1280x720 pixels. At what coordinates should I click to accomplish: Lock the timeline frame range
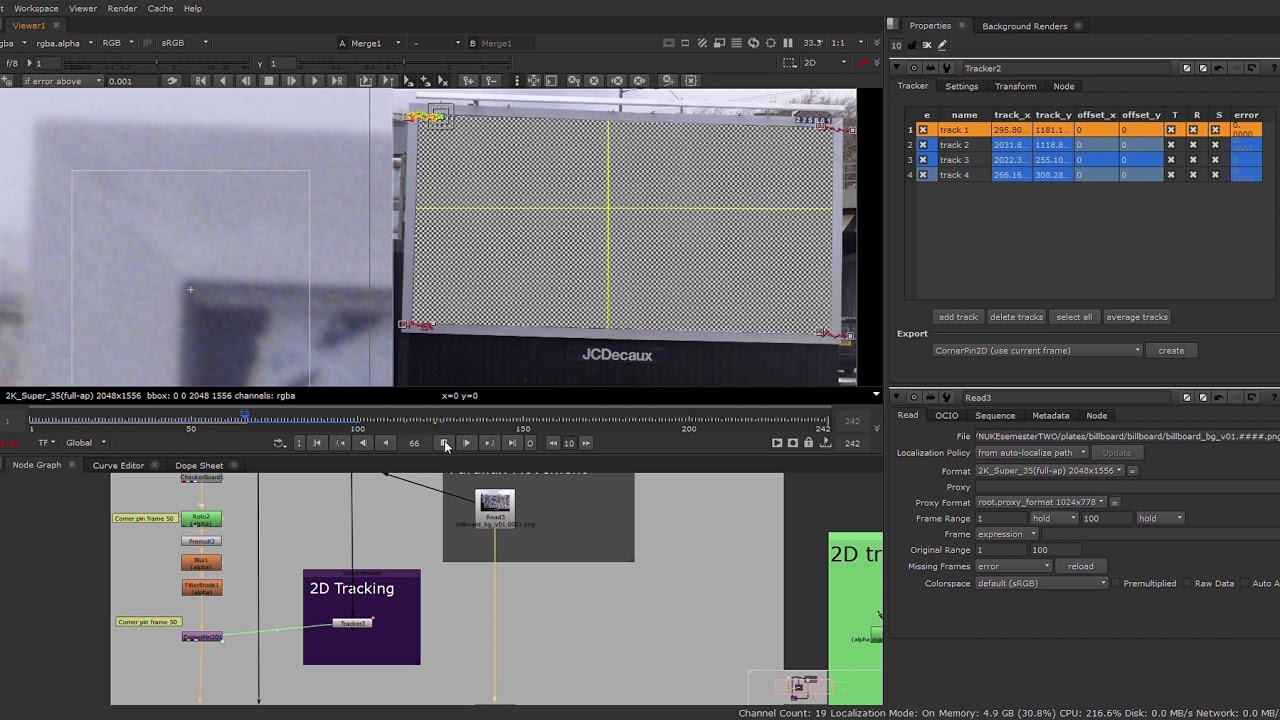809,443
